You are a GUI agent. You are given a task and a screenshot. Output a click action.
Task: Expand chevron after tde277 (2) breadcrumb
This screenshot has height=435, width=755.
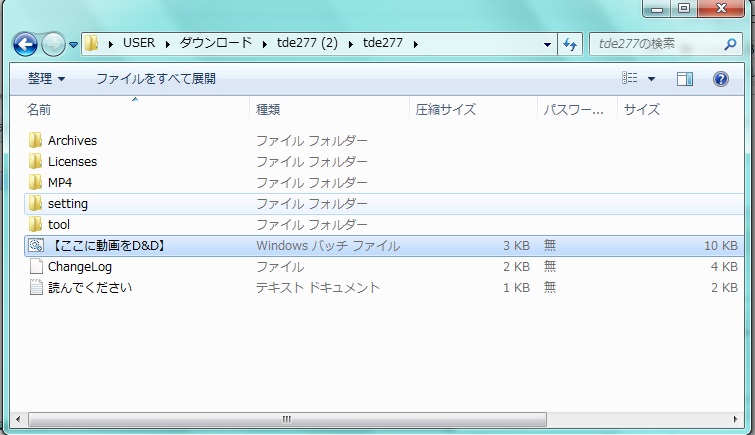click(x=351, y=44)
